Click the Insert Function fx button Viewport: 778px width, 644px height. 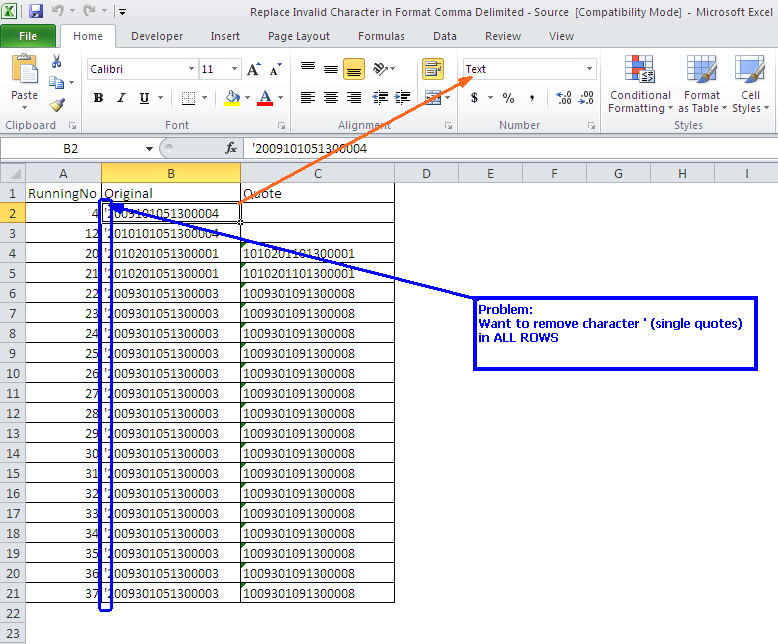pos(231,148)
